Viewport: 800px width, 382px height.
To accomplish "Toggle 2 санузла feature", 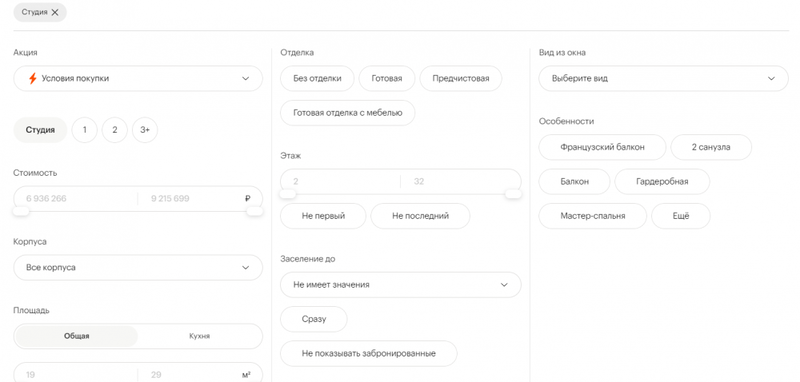I will point(711,147).
